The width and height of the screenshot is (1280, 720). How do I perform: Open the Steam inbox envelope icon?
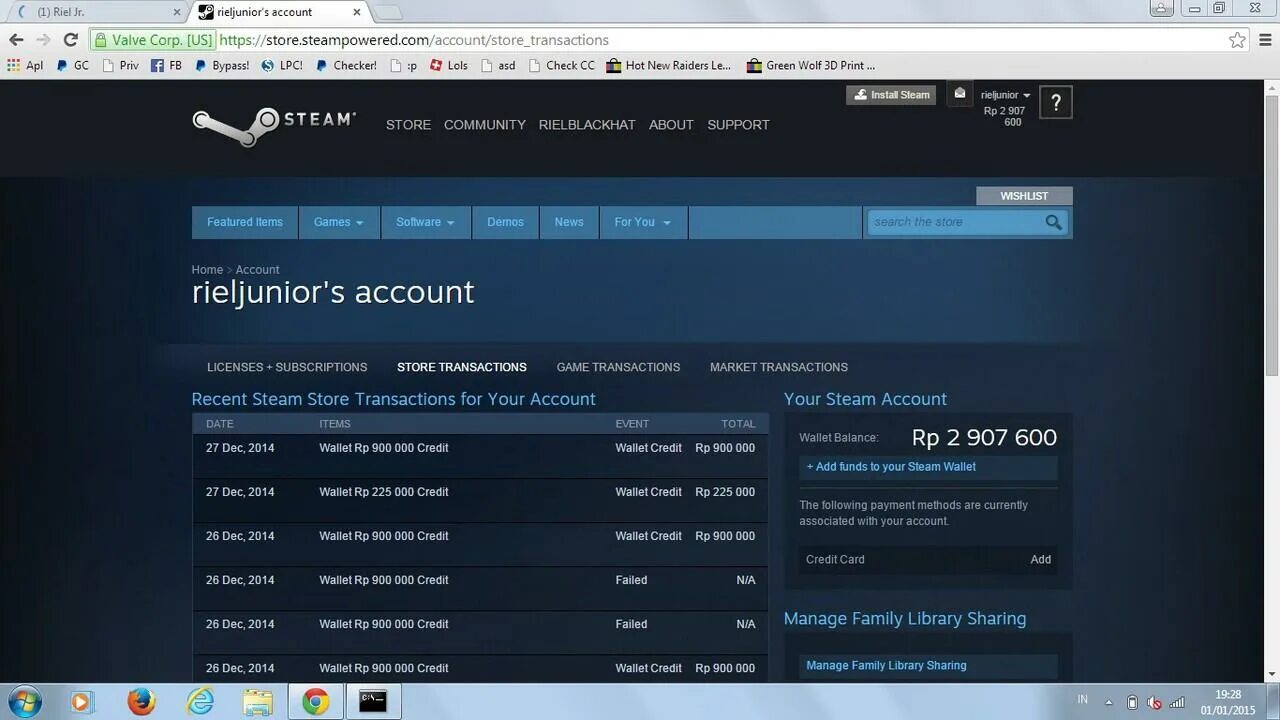pos(960,93)
